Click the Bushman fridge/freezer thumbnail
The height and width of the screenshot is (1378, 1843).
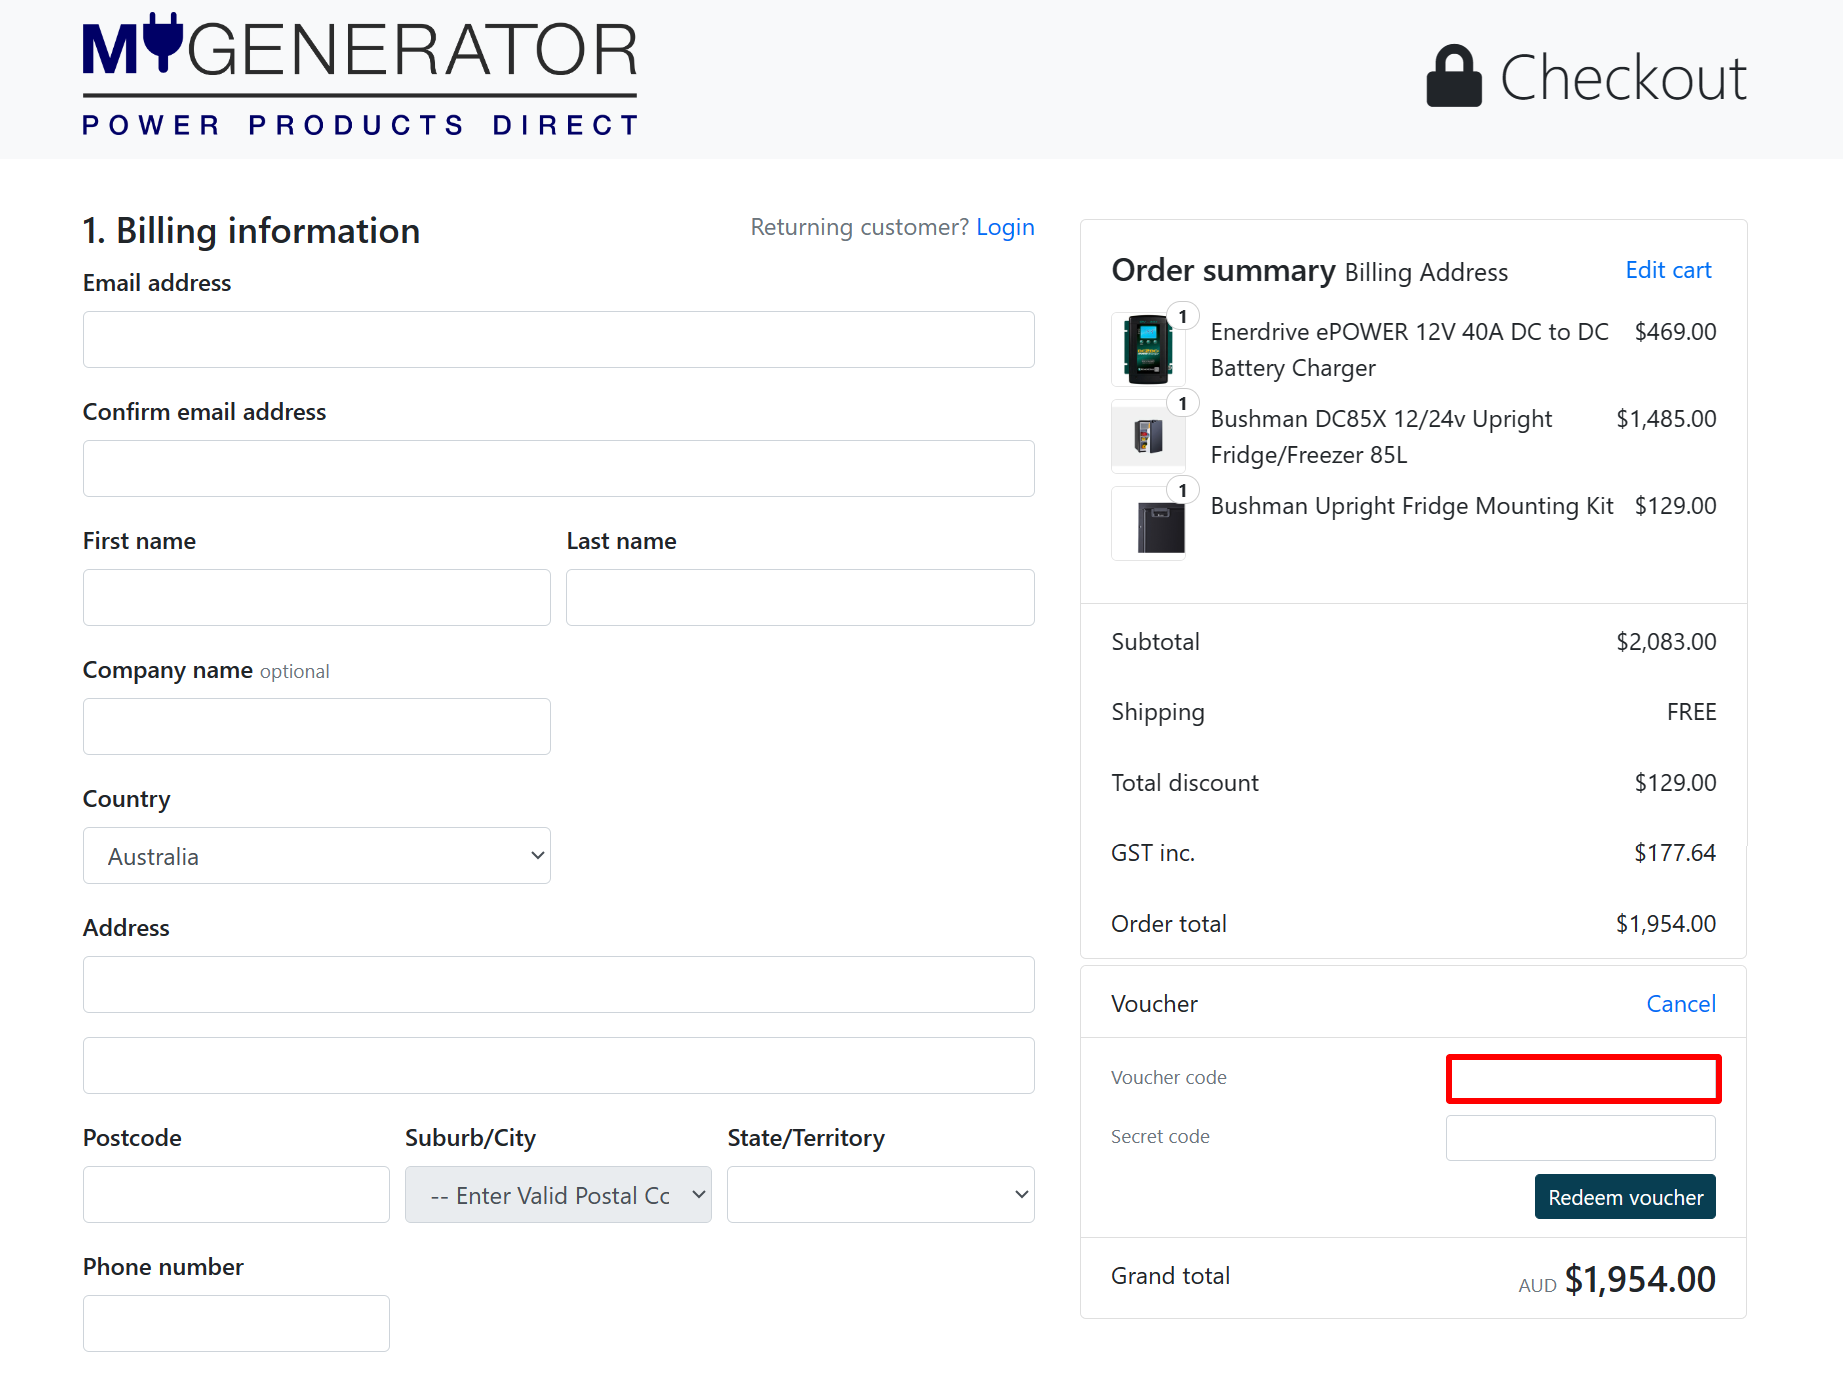tap(1148, 436)
